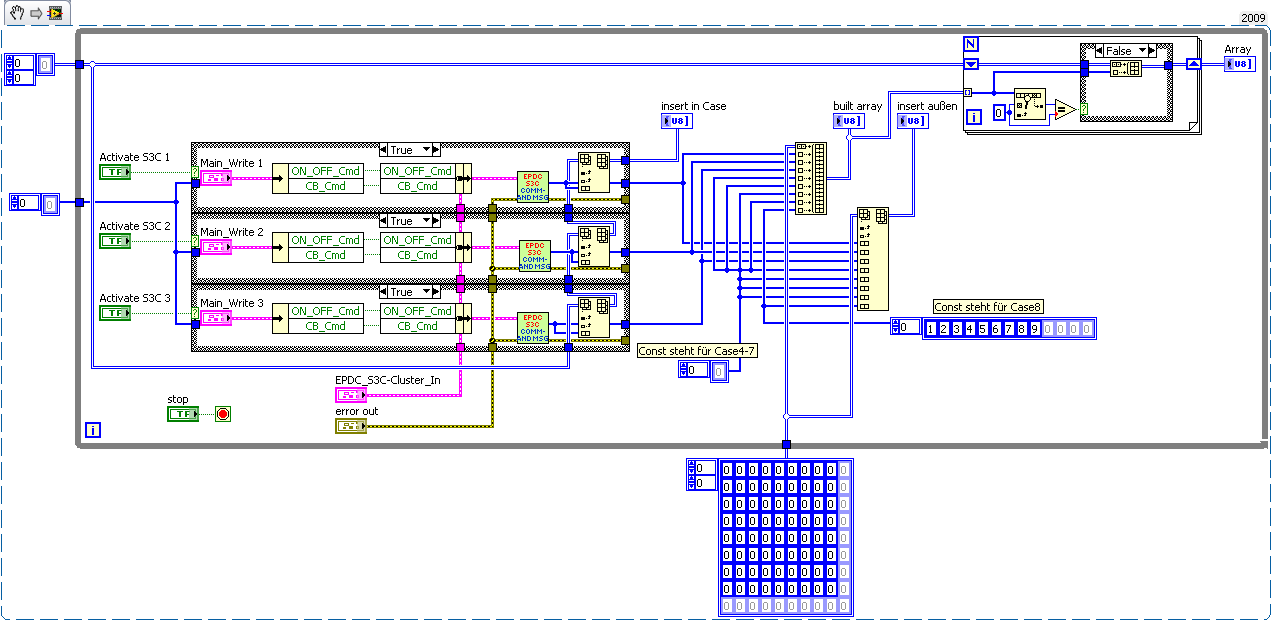1272x621 pixels.
Task: Click the while loop iteration terminal
Action: (94, 431)
